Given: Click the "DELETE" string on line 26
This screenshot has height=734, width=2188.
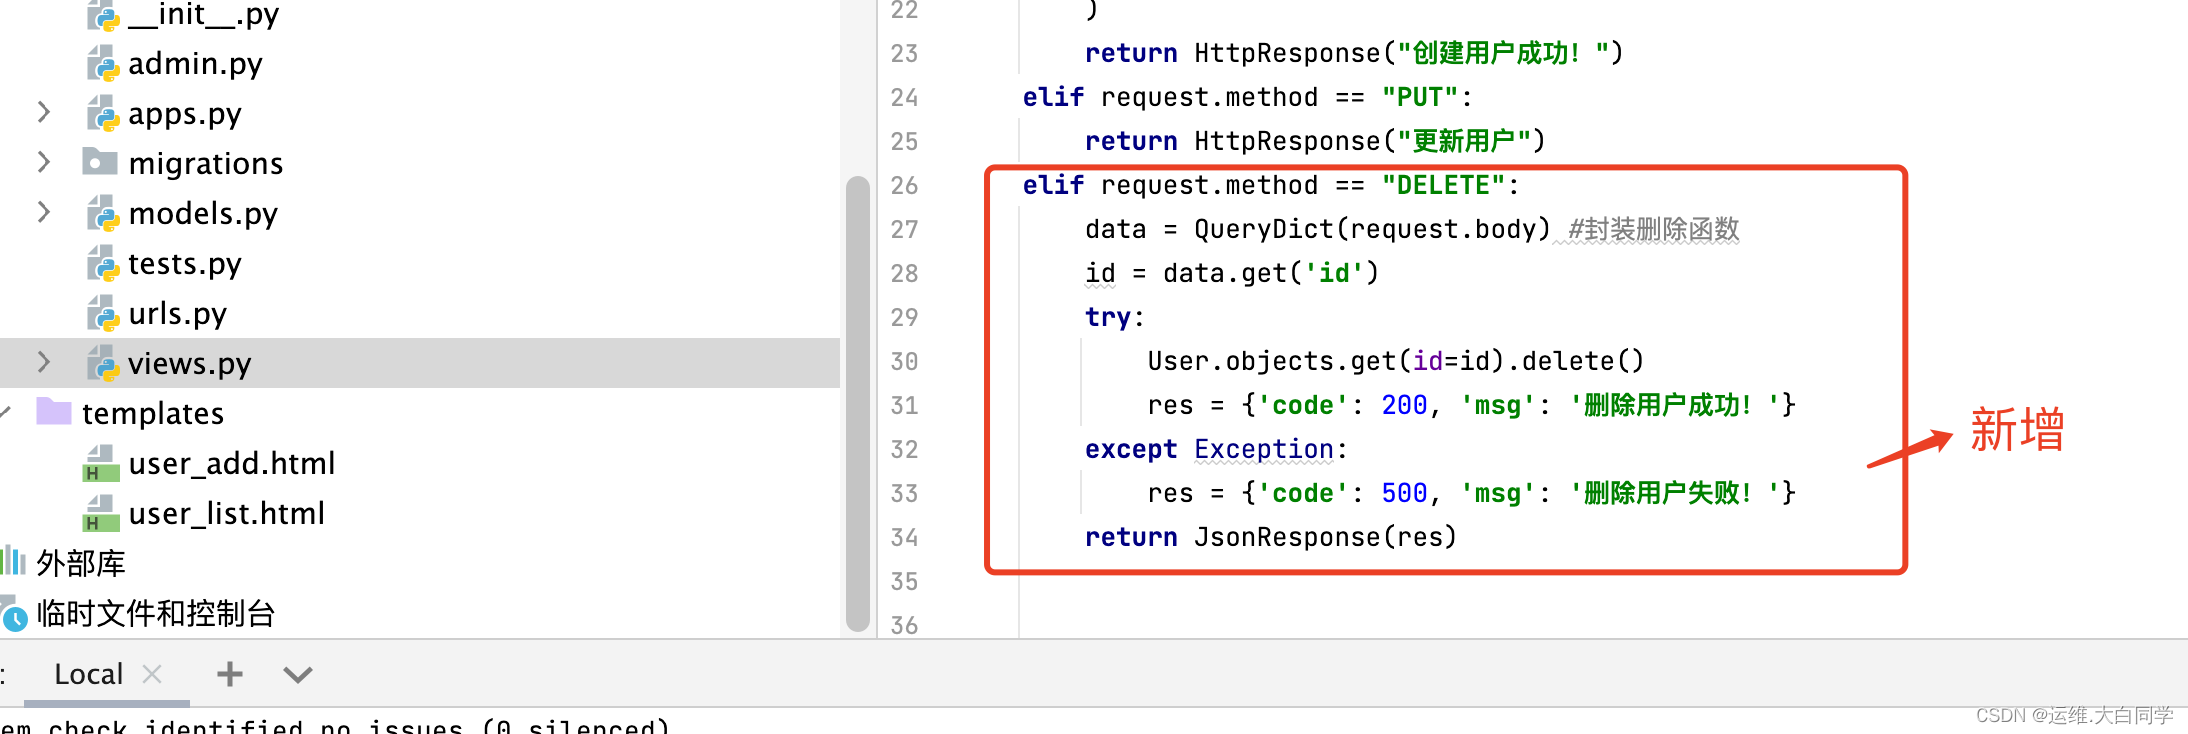Looking at the screenshot, I should pos(1443,185).
